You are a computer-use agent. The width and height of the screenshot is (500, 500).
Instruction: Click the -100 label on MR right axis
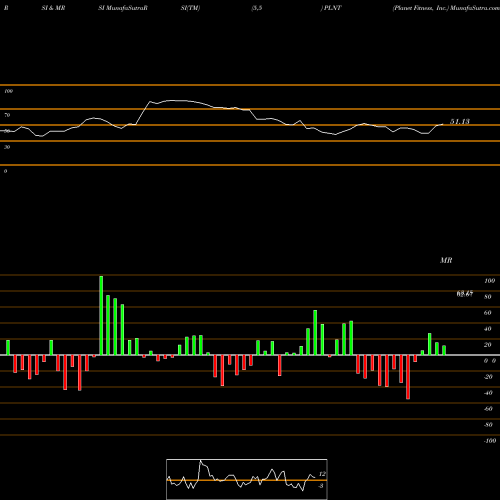point(490,441)
